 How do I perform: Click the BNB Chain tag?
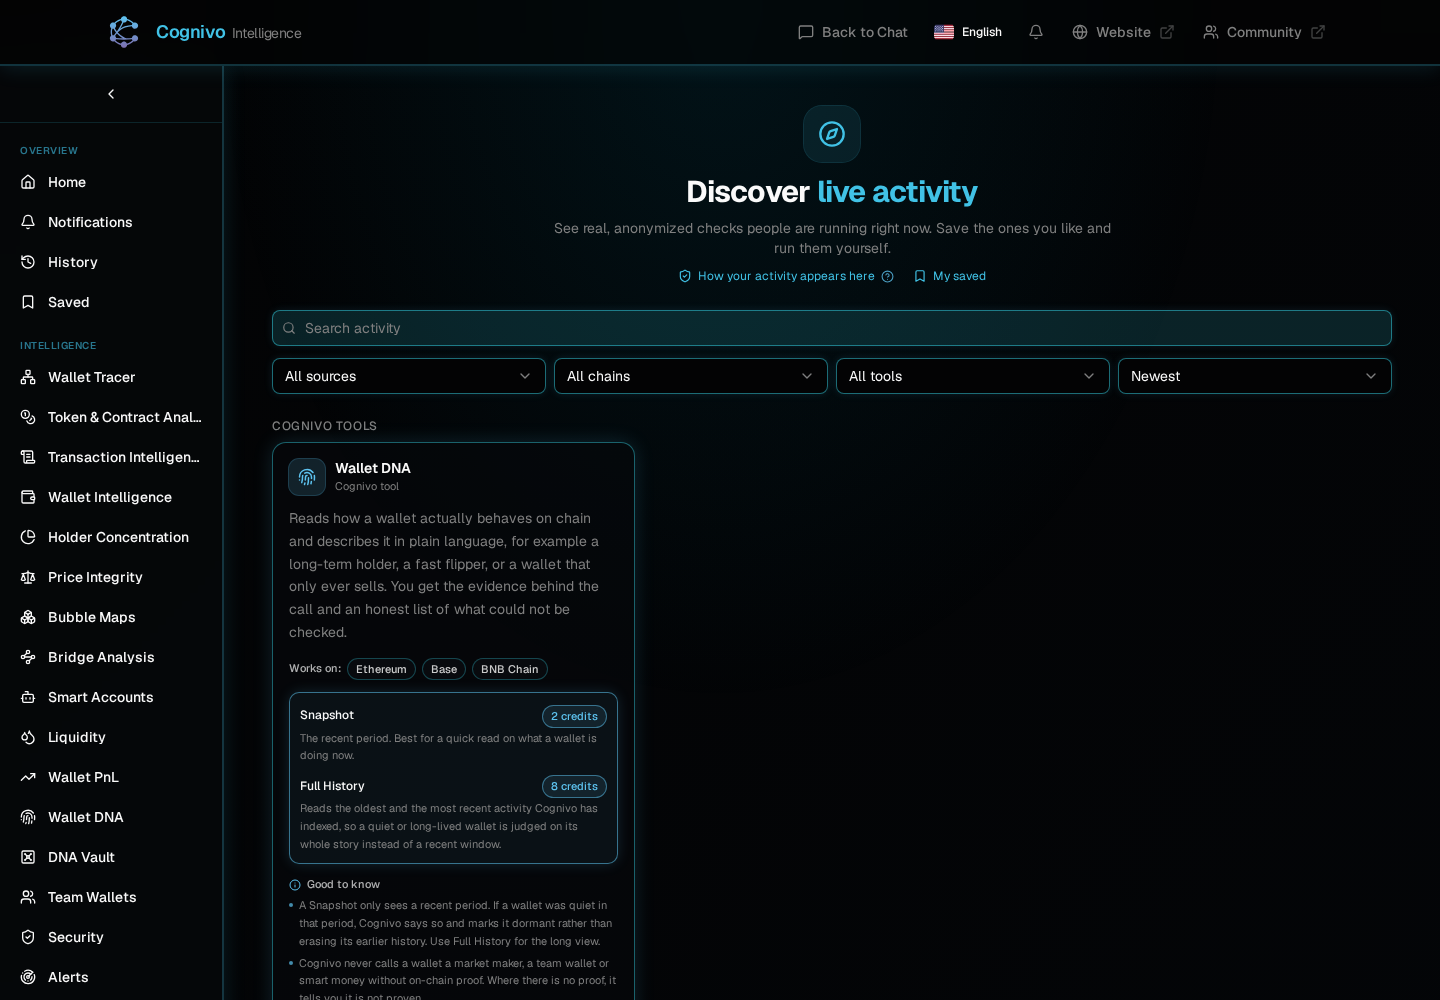510,669
